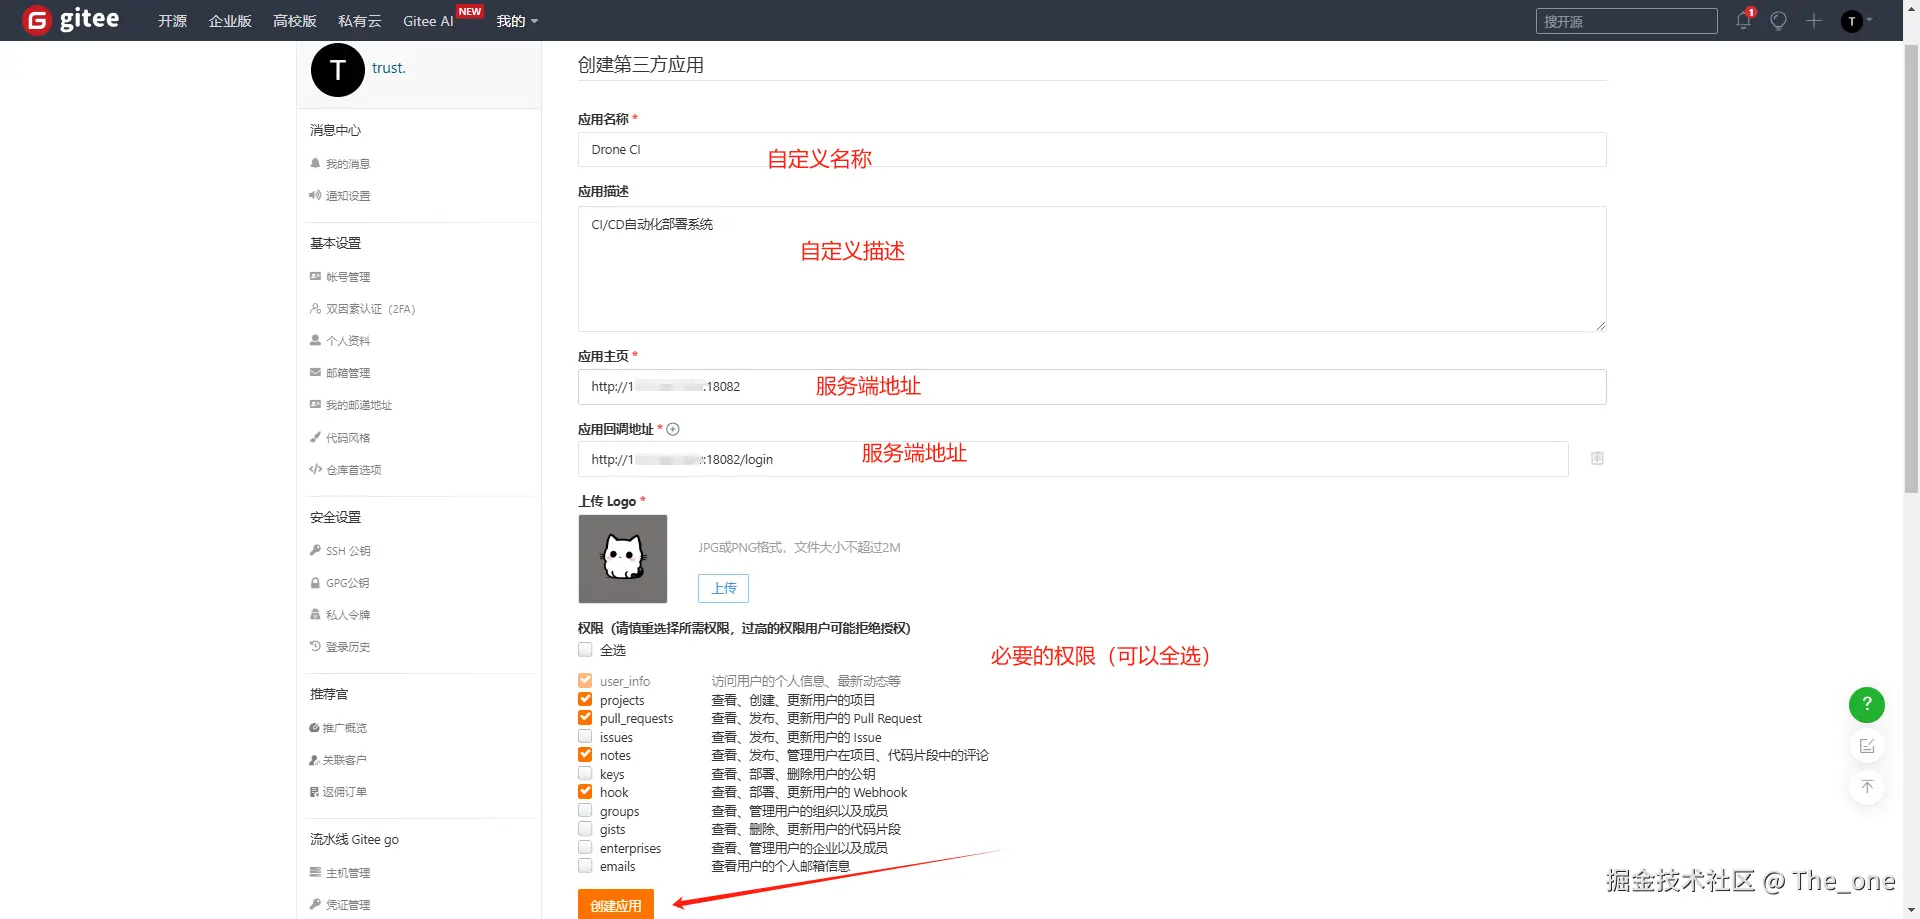Viewport: 1920px width, 919px height.
Task: Check the groups permission checkbox
Action: click(x=585, y=811)
